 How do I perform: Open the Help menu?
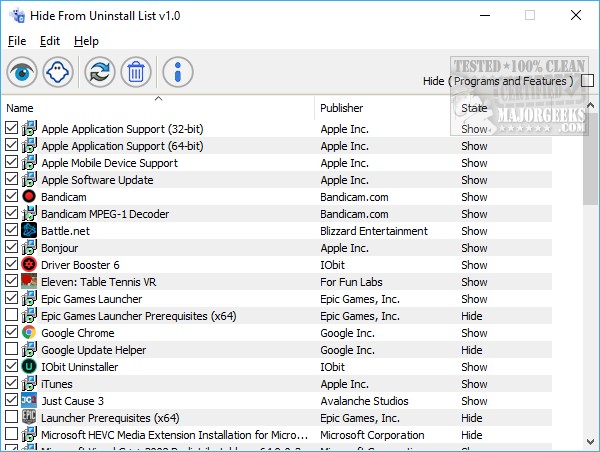point(86,41)
